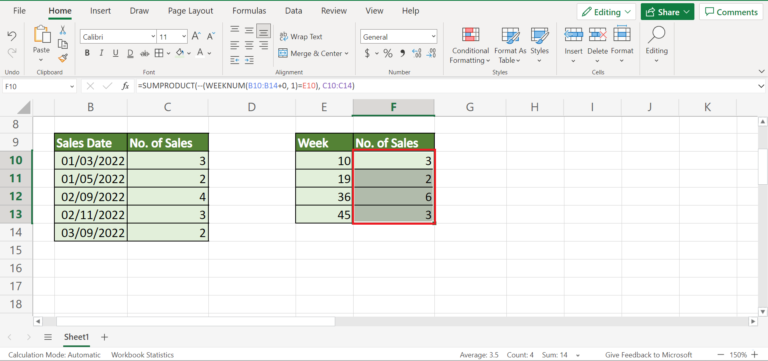Open the Editing mode dropdown button
The image size is (768, 361).
[606, 12]
